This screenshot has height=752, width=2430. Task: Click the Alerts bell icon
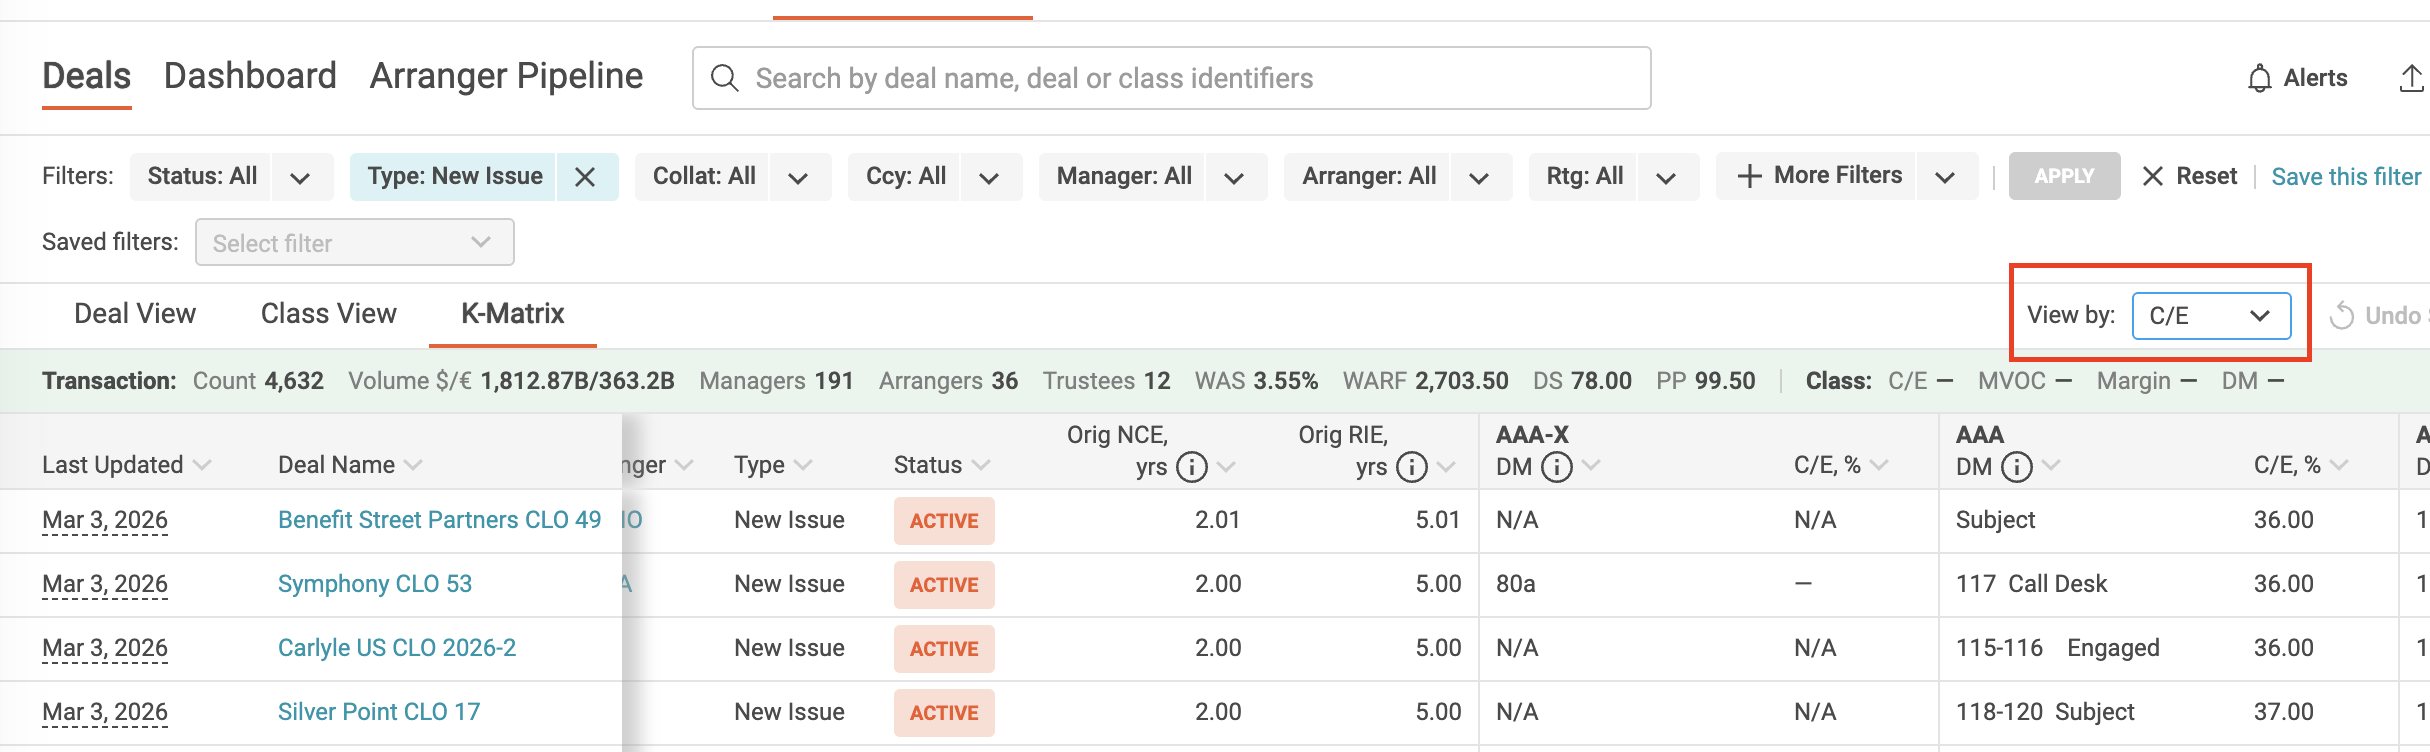2259,78
